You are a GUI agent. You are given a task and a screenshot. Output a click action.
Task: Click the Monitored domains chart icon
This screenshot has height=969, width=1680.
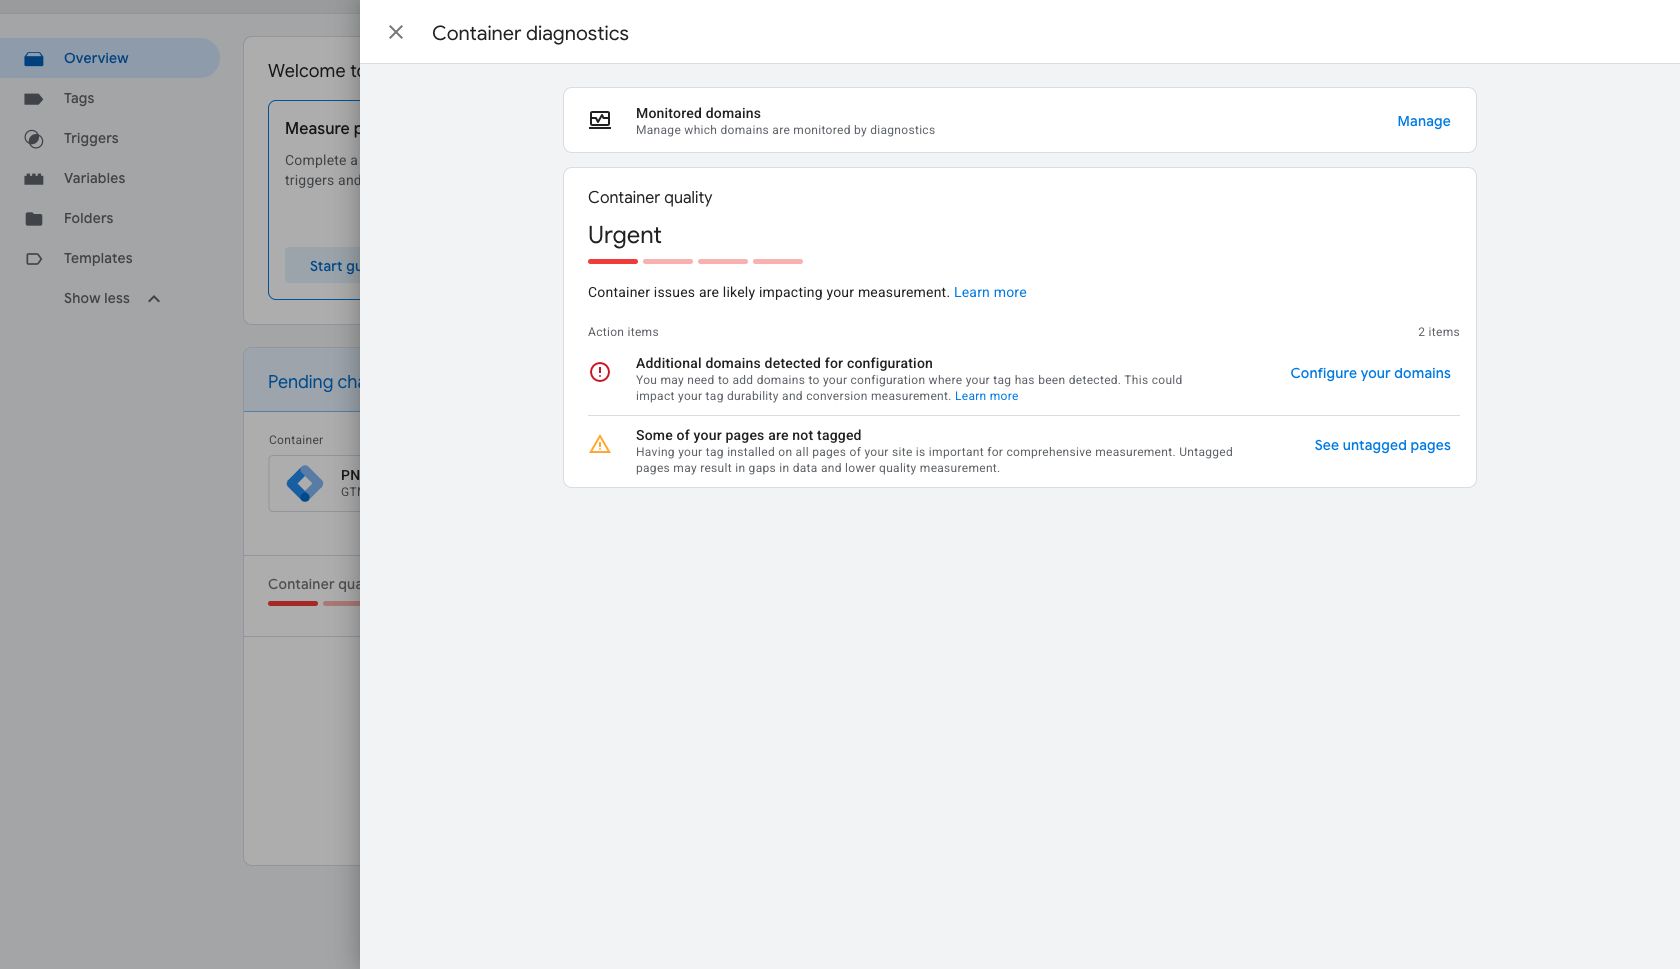(x=600, y=120)
